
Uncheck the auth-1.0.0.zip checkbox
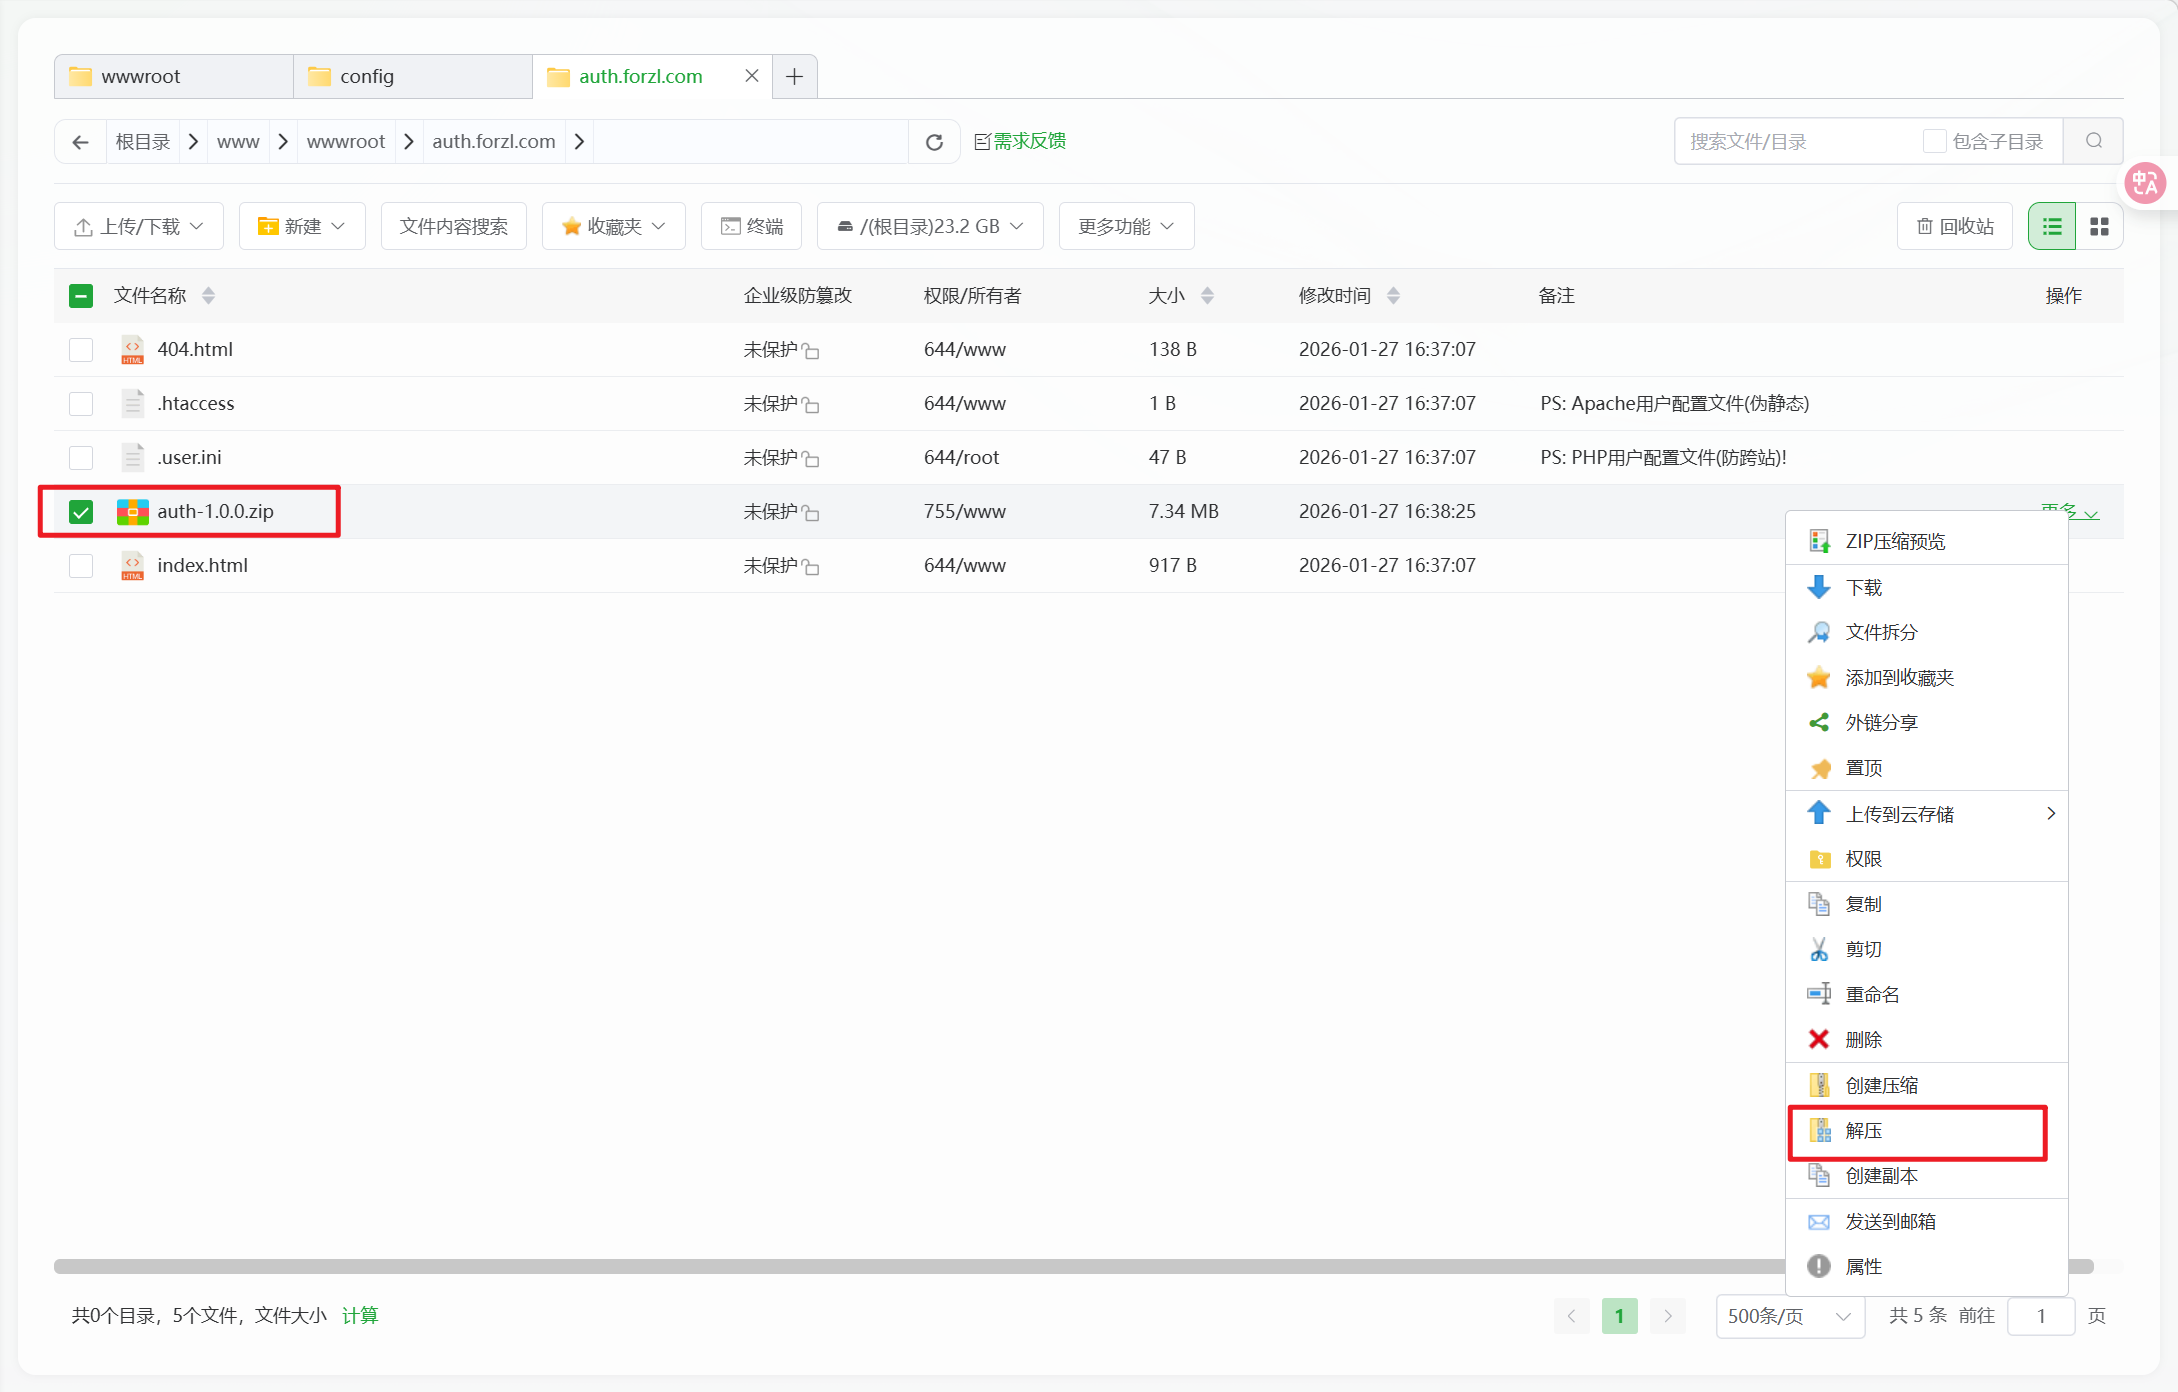click(x=81, y=512)
